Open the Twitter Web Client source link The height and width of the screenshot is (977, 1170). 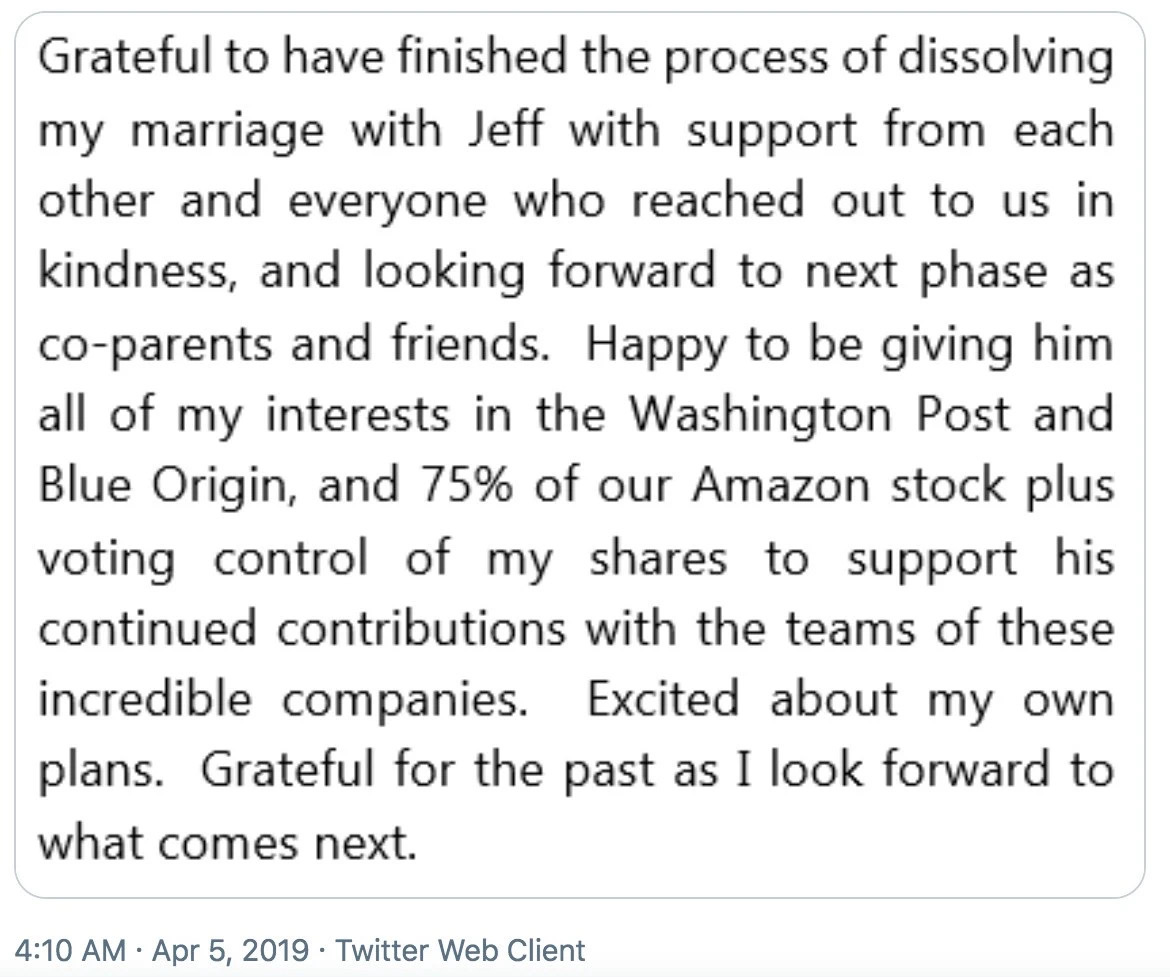point(460,950)
